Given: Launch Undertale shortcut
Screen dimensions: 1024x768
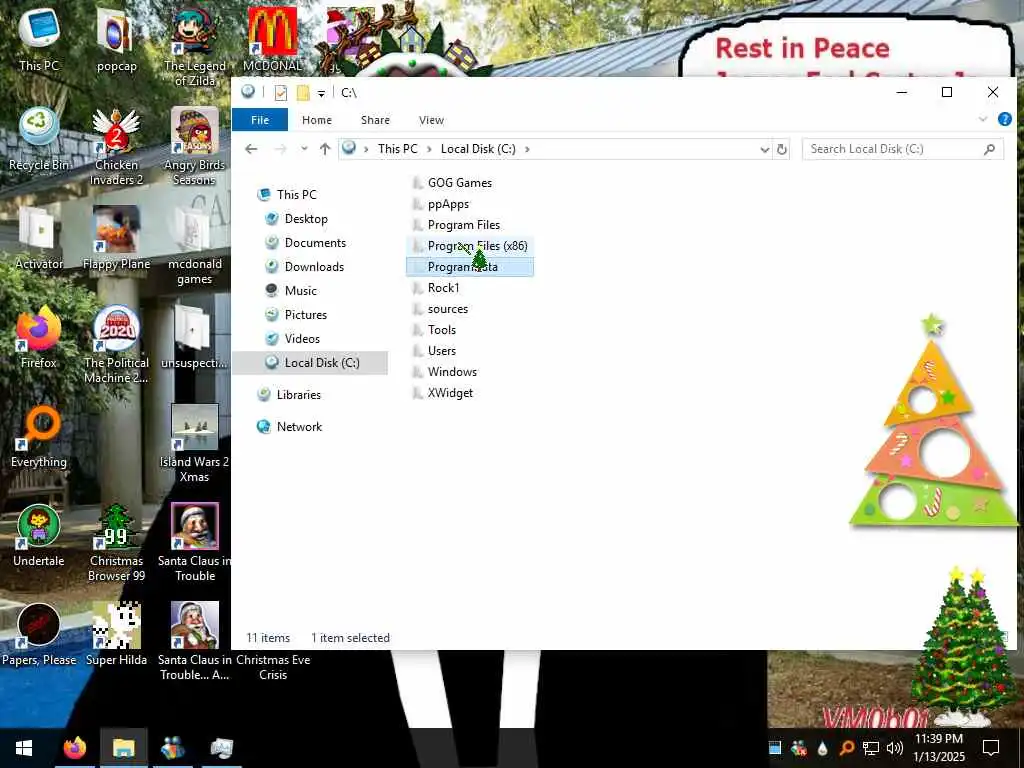Looking at the screenshot, I should coord(39,534).
